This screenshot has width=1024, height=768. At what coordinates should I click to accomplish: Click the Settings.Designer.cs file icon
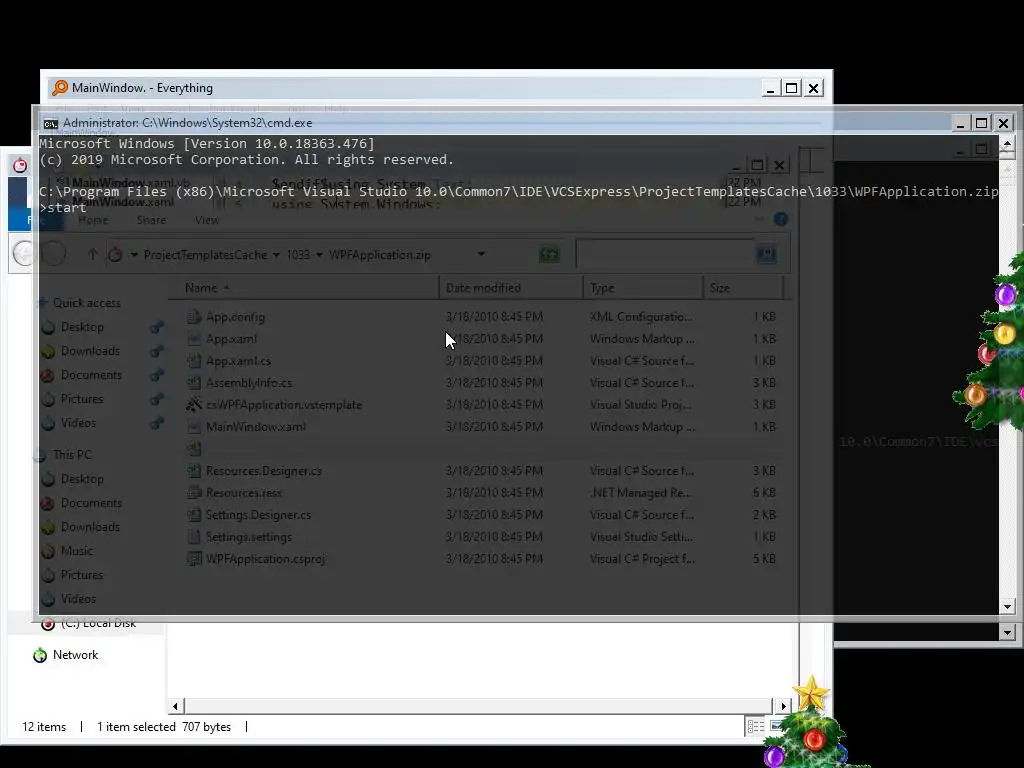[x=193, y=515]
